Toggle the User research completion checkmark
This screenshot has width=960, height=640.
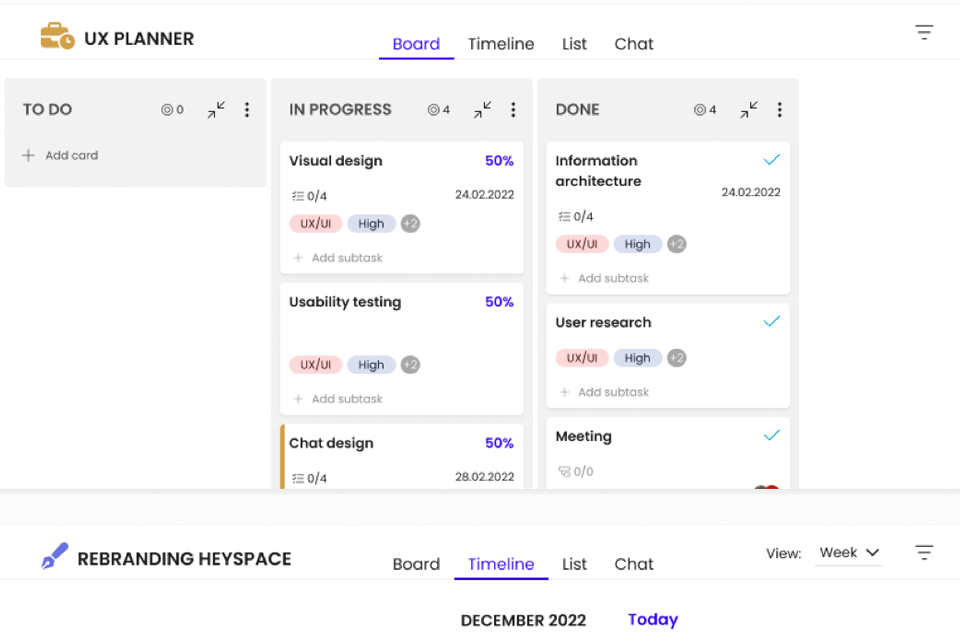(x=771, y=322)
